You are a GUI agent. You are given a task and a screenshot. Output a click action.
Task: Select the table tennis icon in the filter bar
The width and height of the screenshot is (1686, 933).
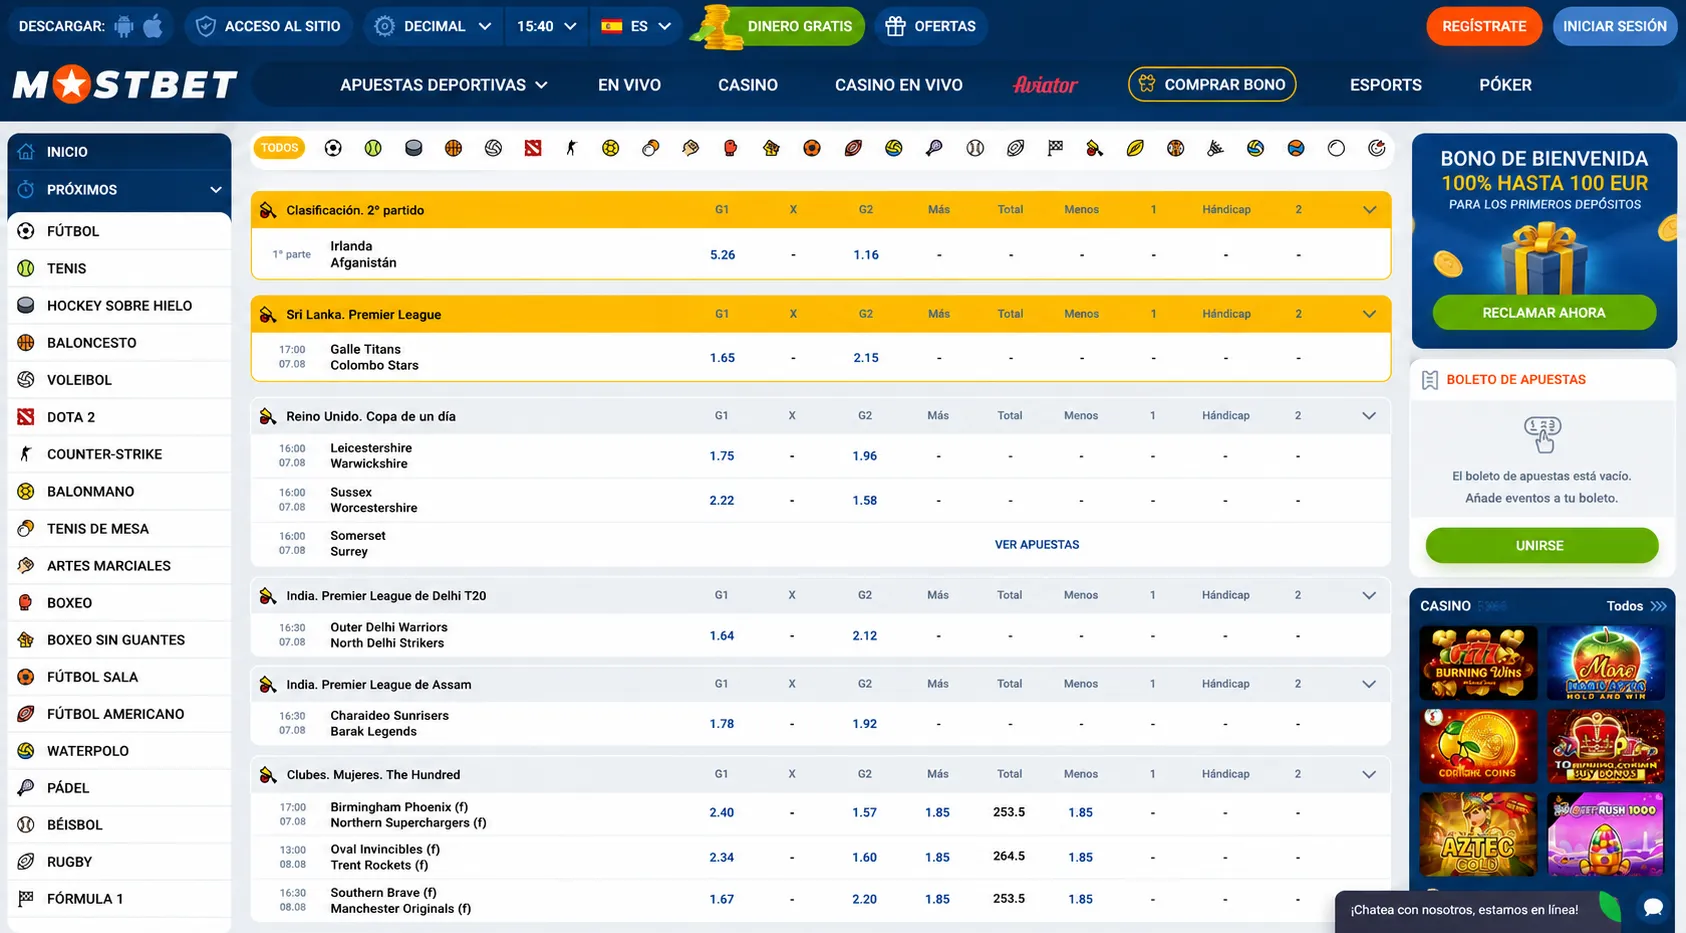click(650, 148)
